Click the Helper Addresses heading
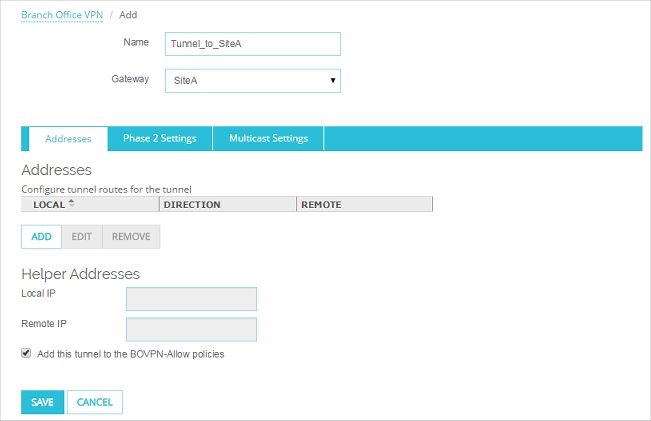This screenshot has height=421, width=651. pos(81,274)
